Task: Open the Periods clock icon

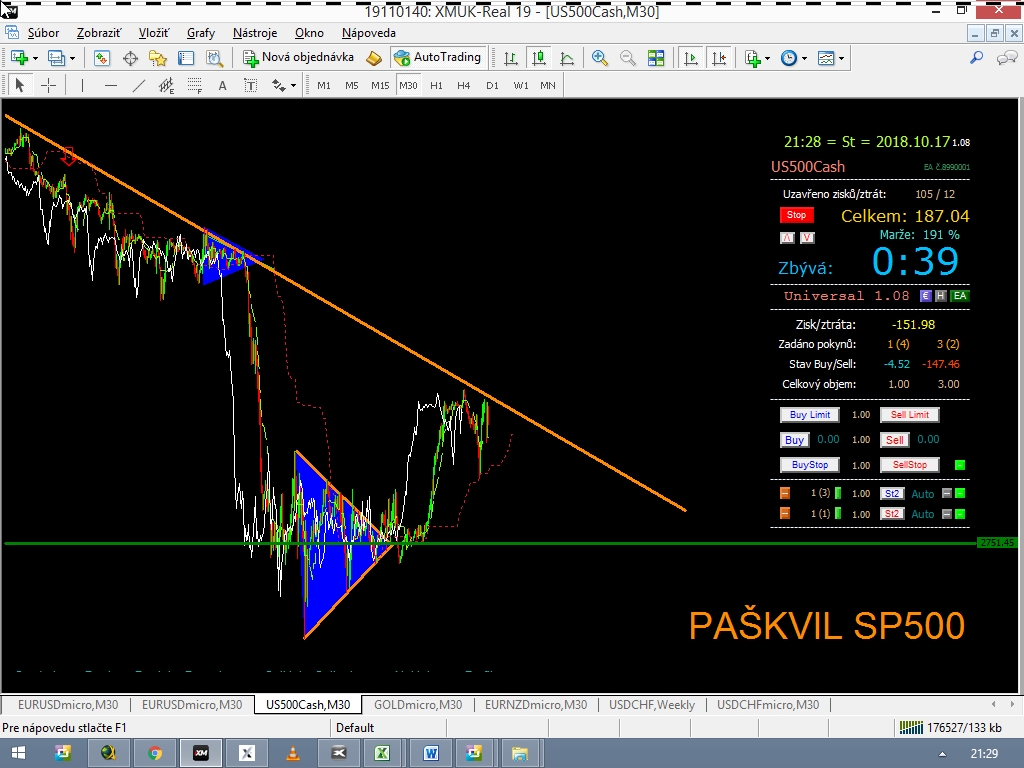Action: click(789, 58)
